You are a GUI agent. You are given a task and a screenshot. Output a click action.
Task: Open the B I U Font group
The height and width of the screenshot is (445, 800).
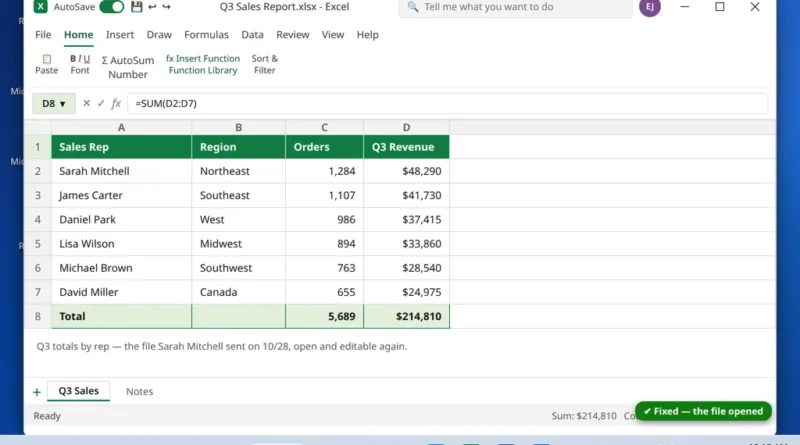[x=80, y=64]
